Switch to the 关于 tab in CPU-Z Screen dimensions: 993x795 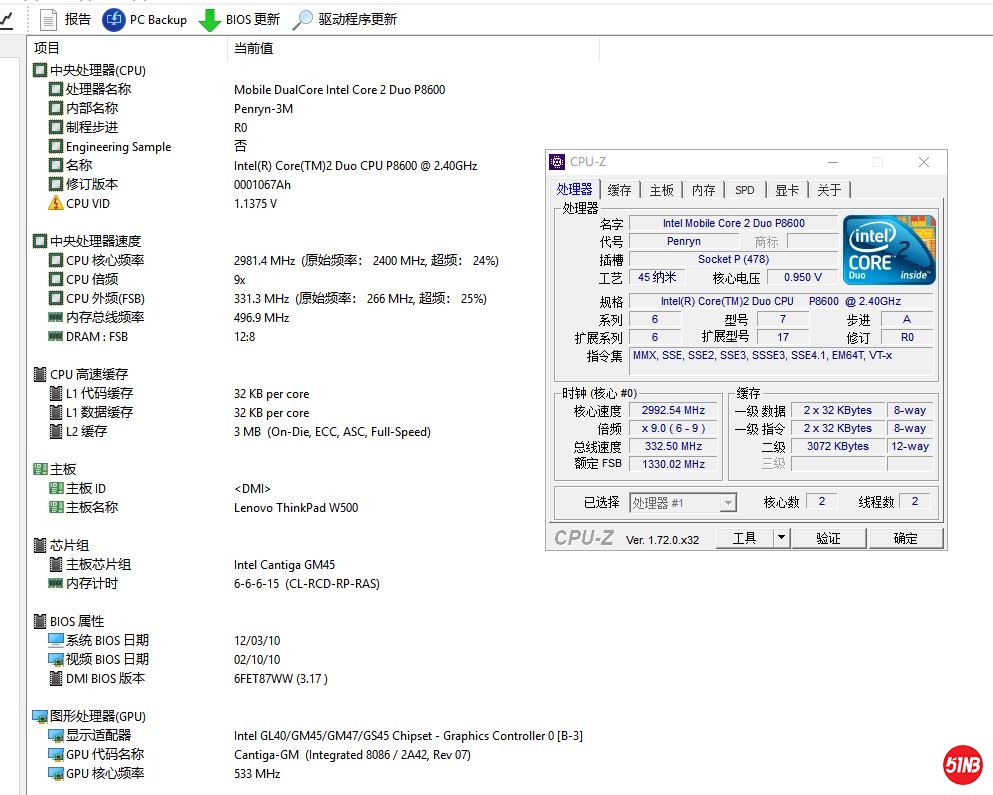click(x=828, y=190)
